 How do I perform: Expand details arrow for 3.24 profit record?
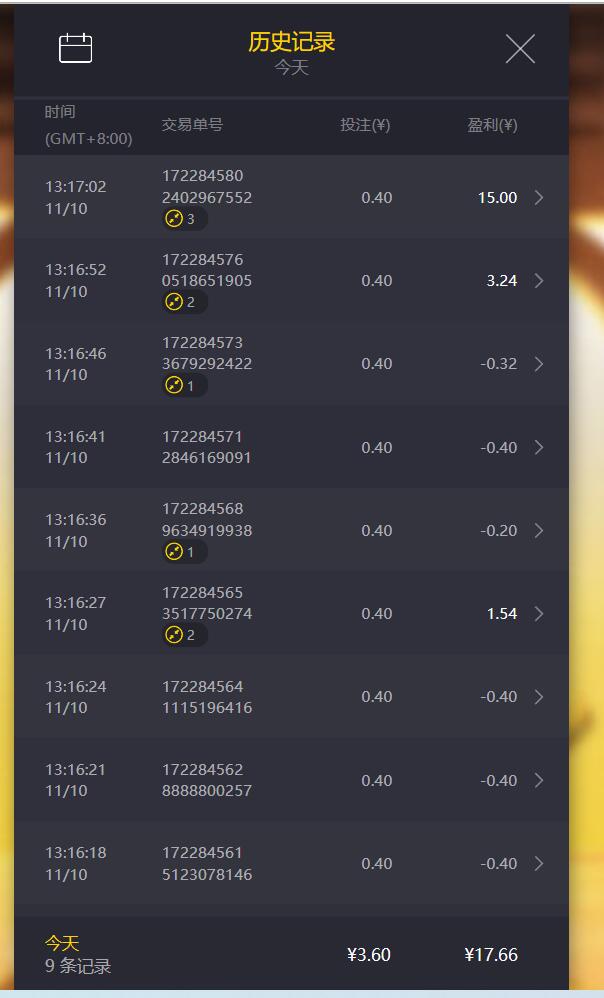click(539, 281)
